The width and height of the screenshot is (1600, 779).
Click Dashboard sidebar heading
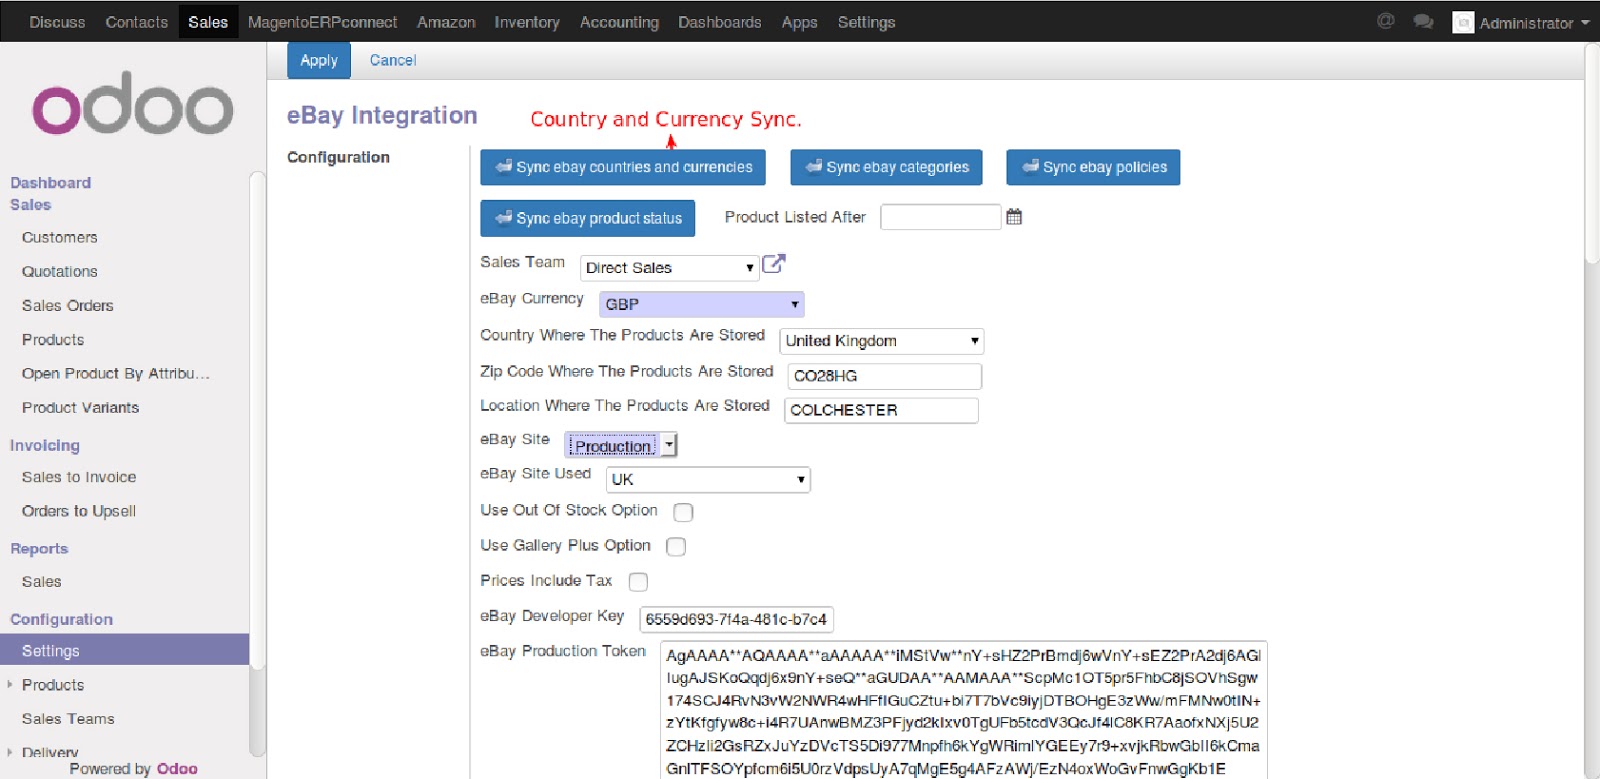coord(50,182)
